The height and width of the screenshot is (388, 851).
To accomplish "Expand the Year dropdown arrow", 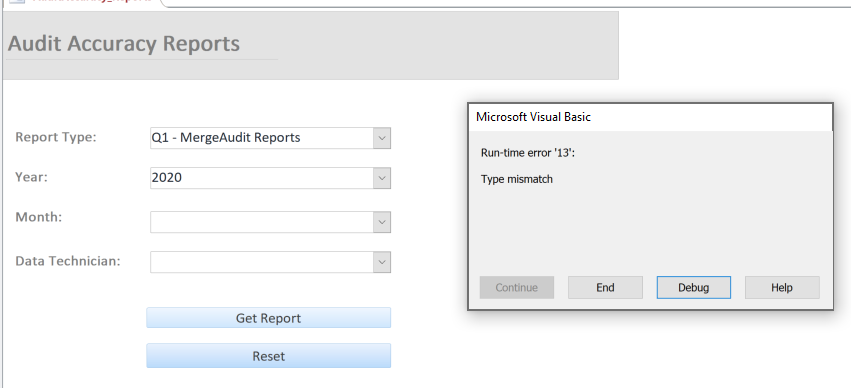I will [x=382, y=178].
